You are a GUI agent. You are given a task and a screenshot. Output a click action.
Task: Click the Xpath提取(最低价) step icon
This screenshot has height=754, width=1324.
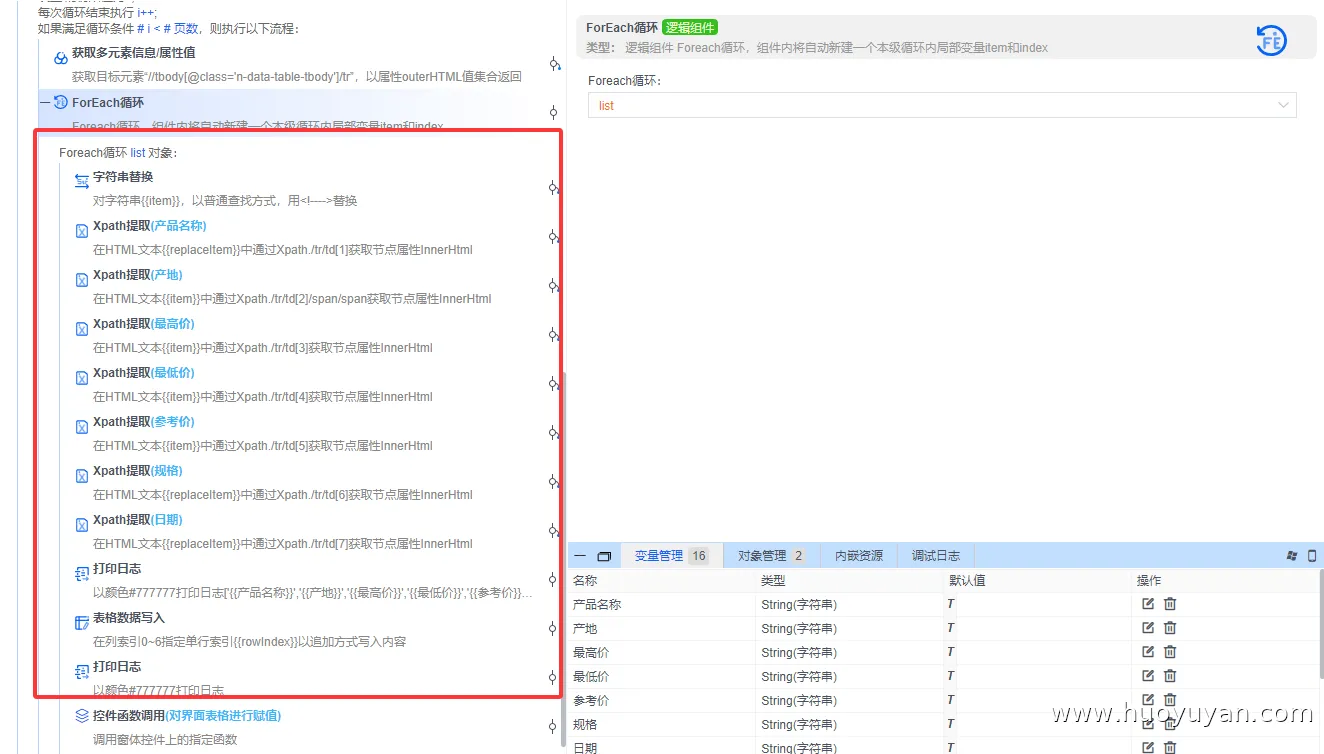click(x=82, y=378)
